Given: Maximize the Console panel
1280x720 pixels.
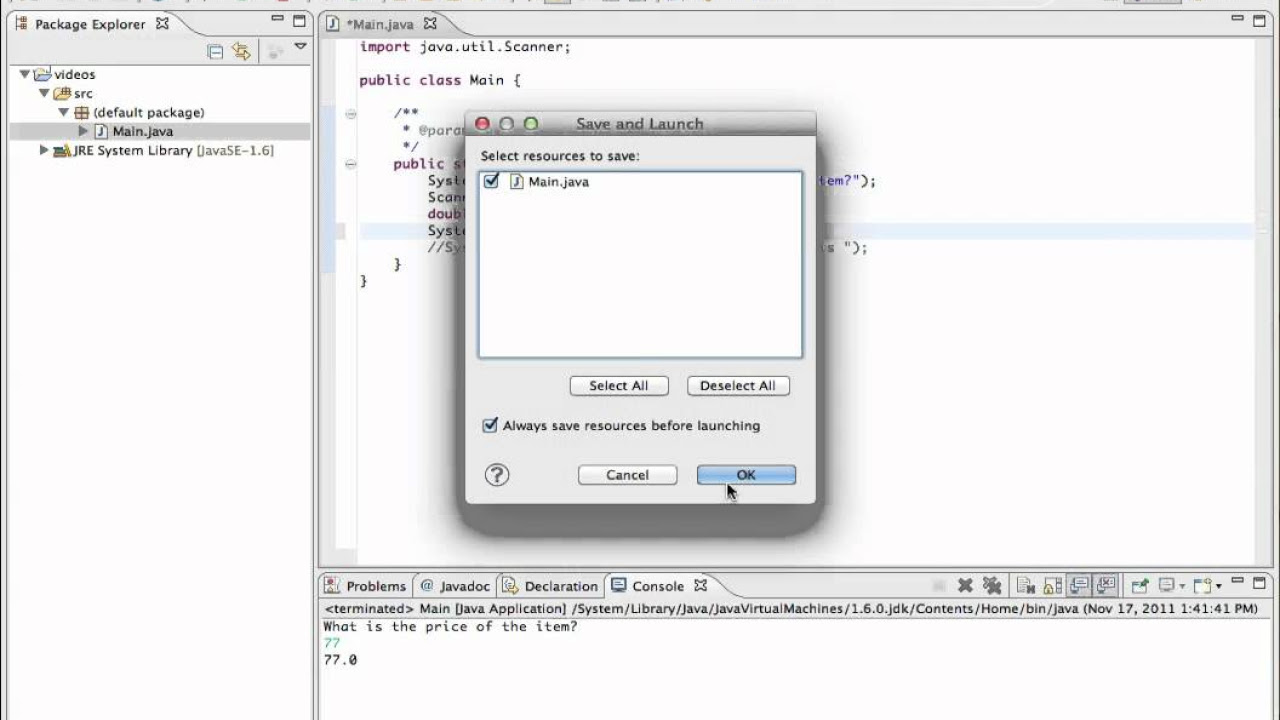Looking at the screenshot, I should 1259,582.
